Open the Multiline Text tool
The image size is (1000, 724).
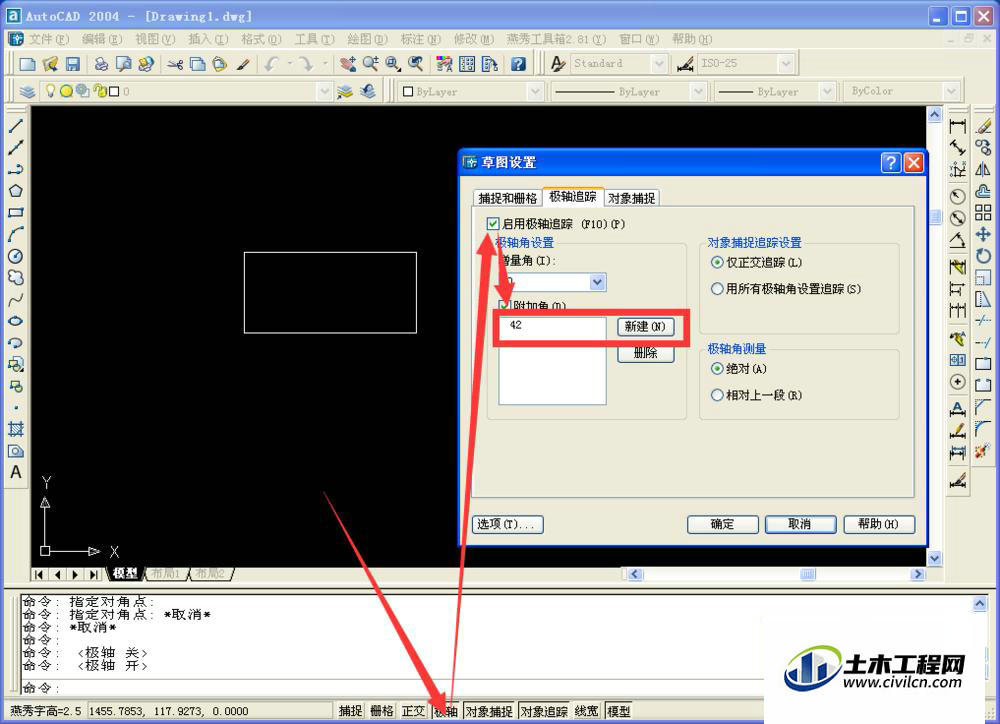point(16,472)
